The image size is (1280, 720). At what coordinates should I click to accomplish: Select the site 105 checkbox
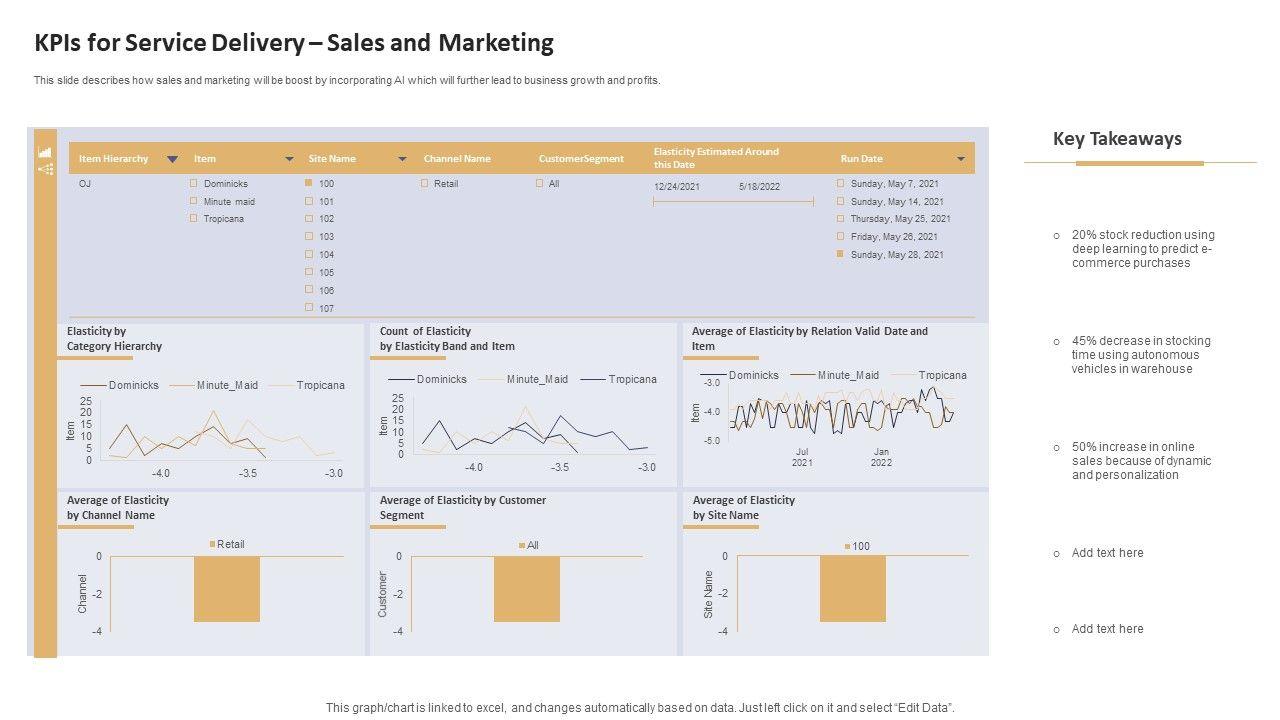coord(309,272)
